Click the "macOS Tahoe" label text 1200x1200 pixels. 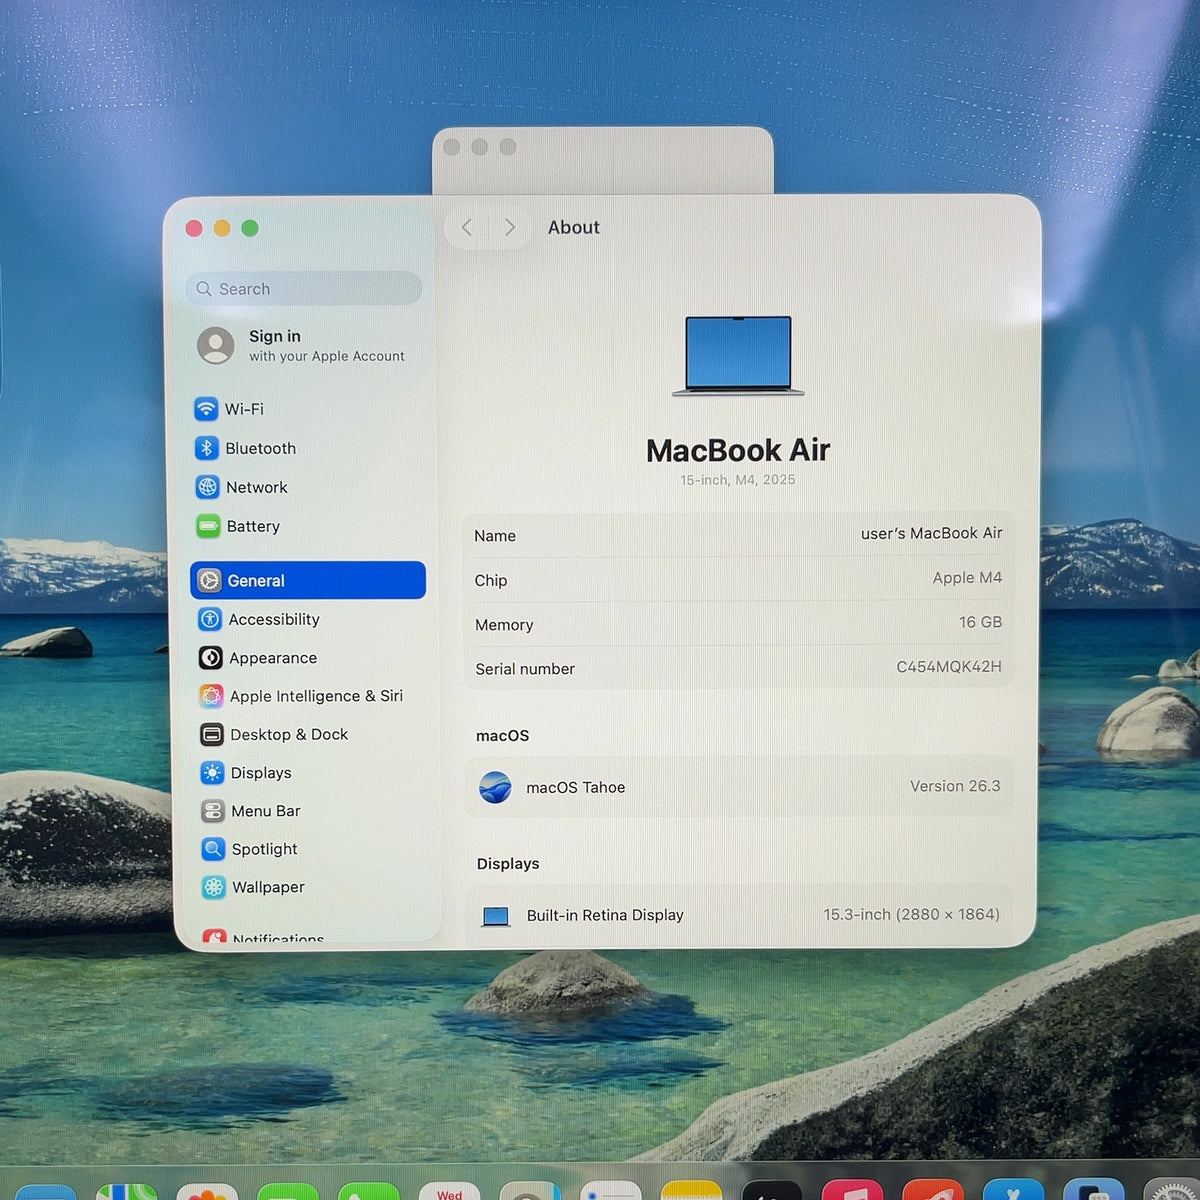tap(576, 788)
